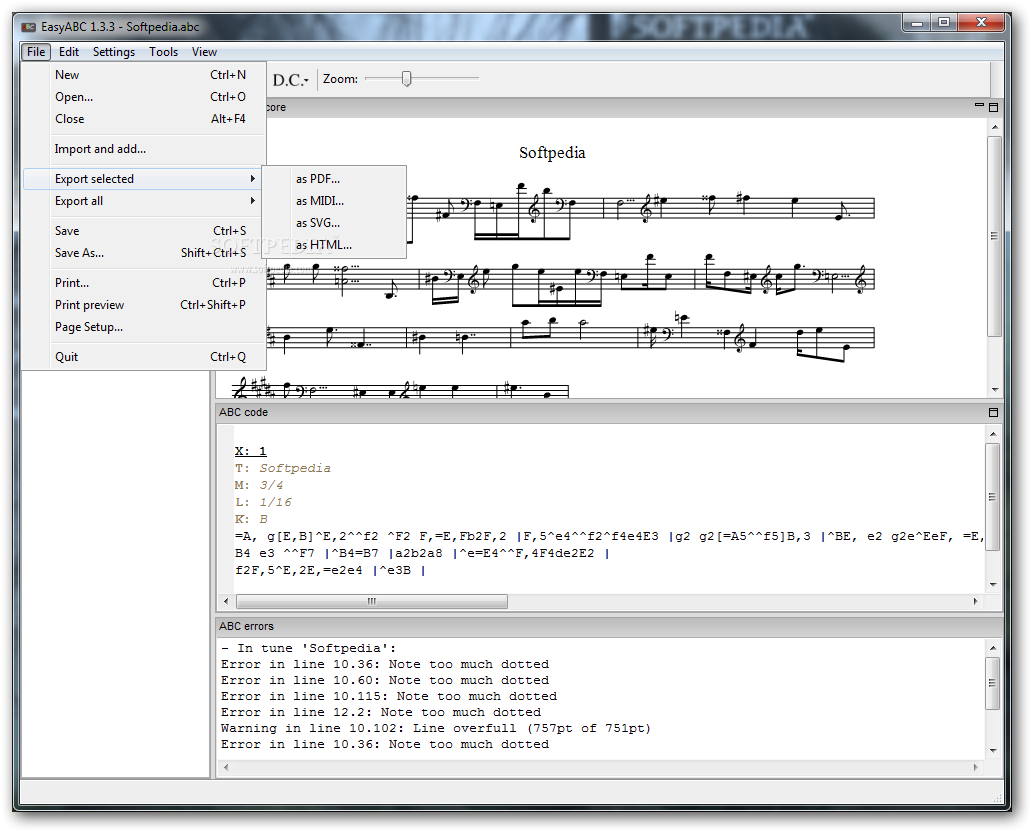The width and height of the screenshot is (1032, 832).
Task: Click ABC code horizontal scroll left arrow
Action: [226, 601]
